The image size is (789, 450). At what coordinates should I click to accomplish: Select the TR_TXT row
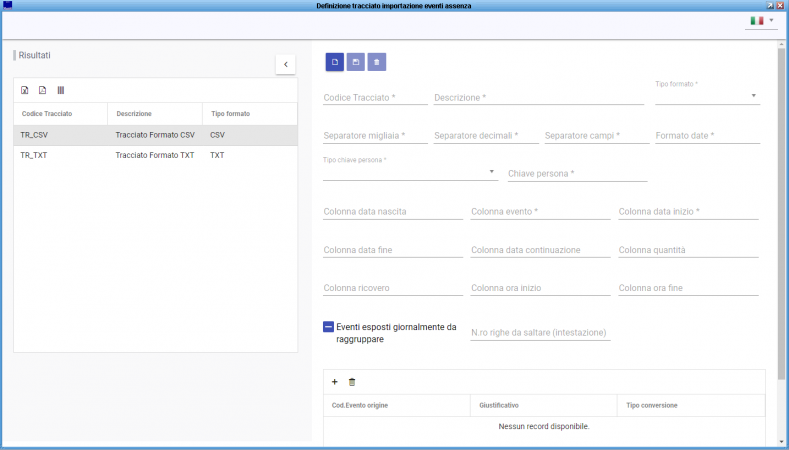155,156
